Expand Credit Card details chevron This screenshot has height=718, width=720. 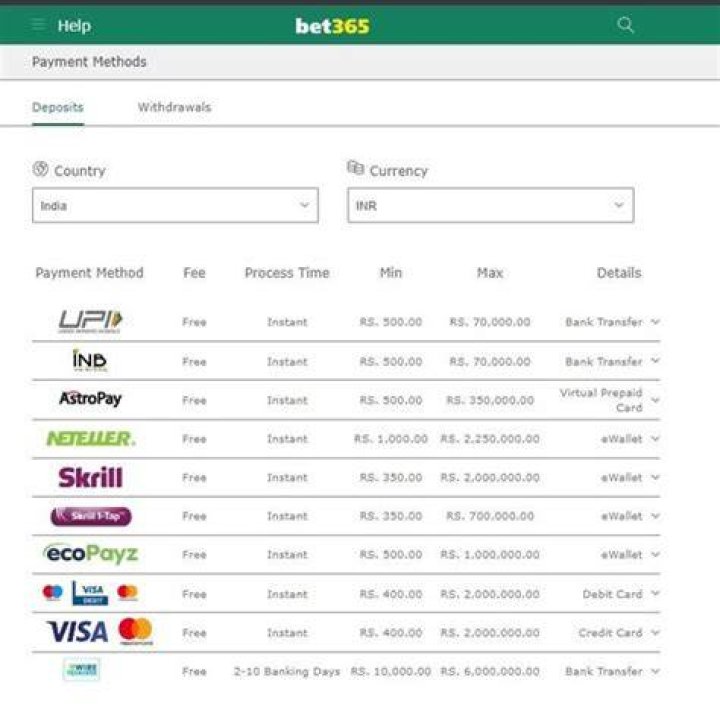pyautogui.click(x=655, y=633)
